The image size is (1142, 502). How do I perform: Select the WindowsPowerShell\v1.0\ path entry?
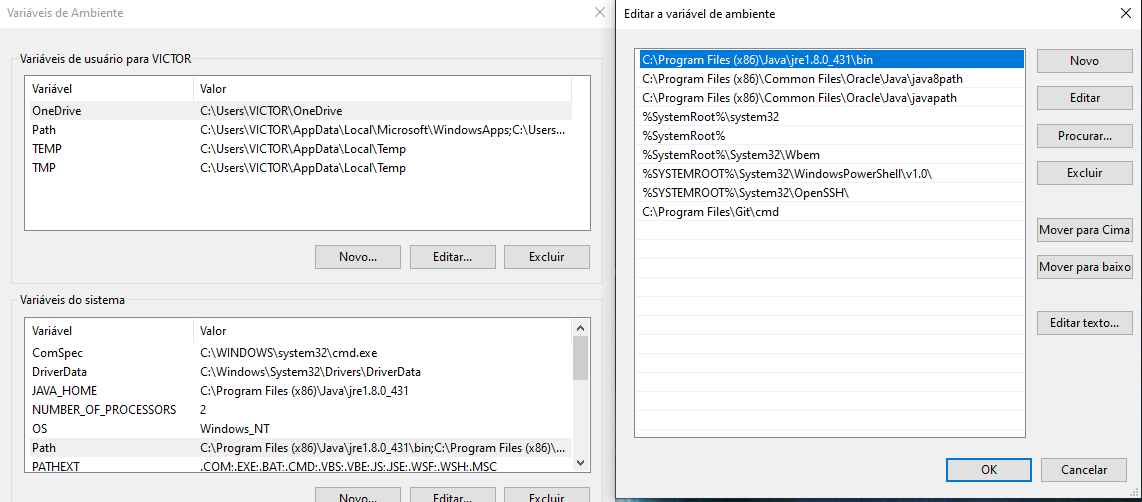[x=831, y=173]
